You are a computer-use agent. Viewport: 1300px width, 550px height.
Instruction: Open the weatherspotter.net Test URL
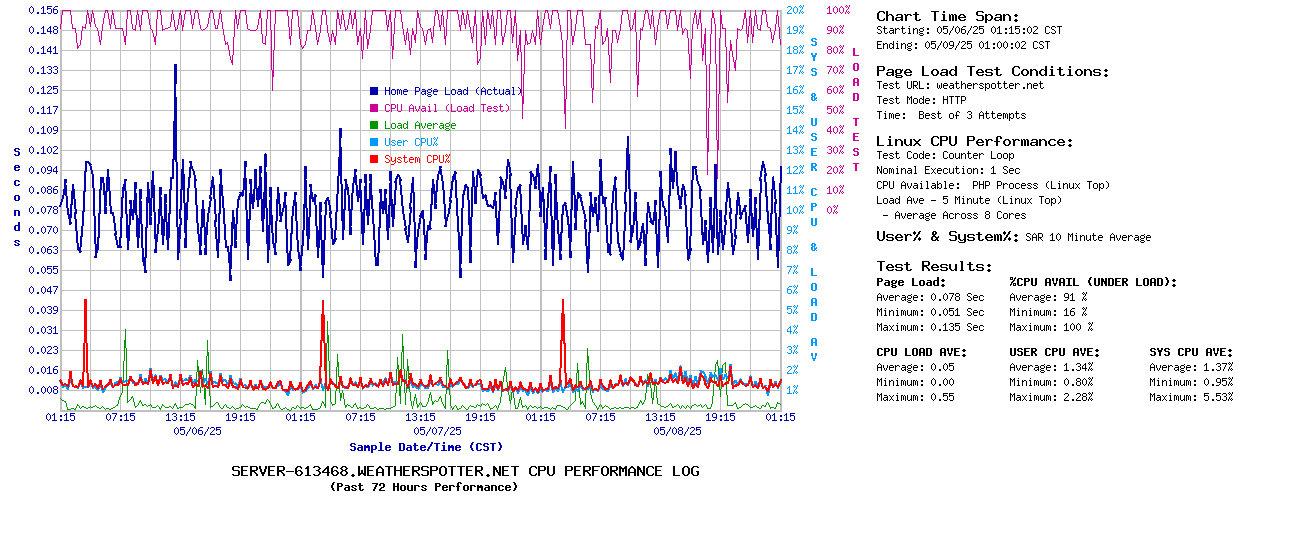coord(989,85)
